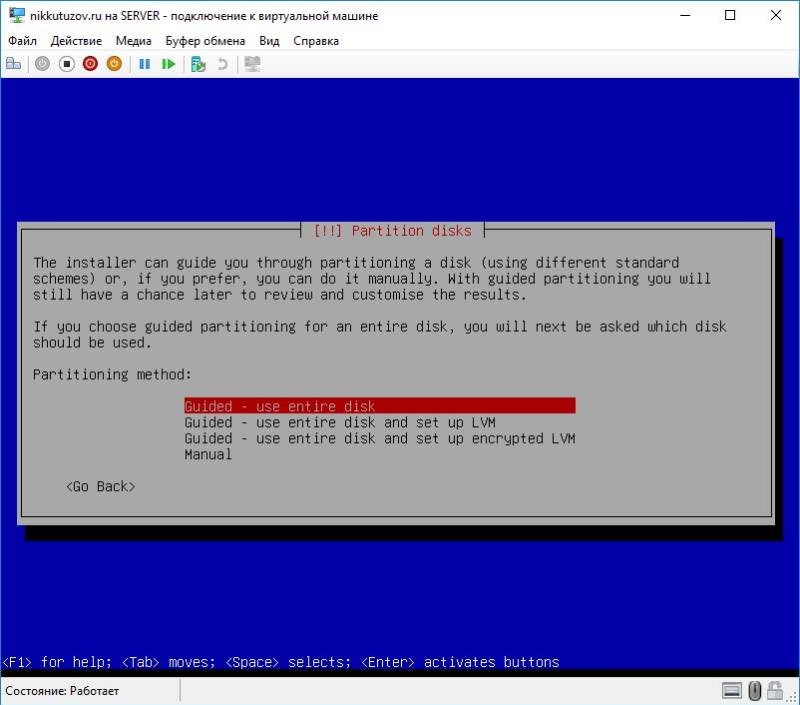Open the Файл menu
Viewport: 800px width, 705px height.
22,41
